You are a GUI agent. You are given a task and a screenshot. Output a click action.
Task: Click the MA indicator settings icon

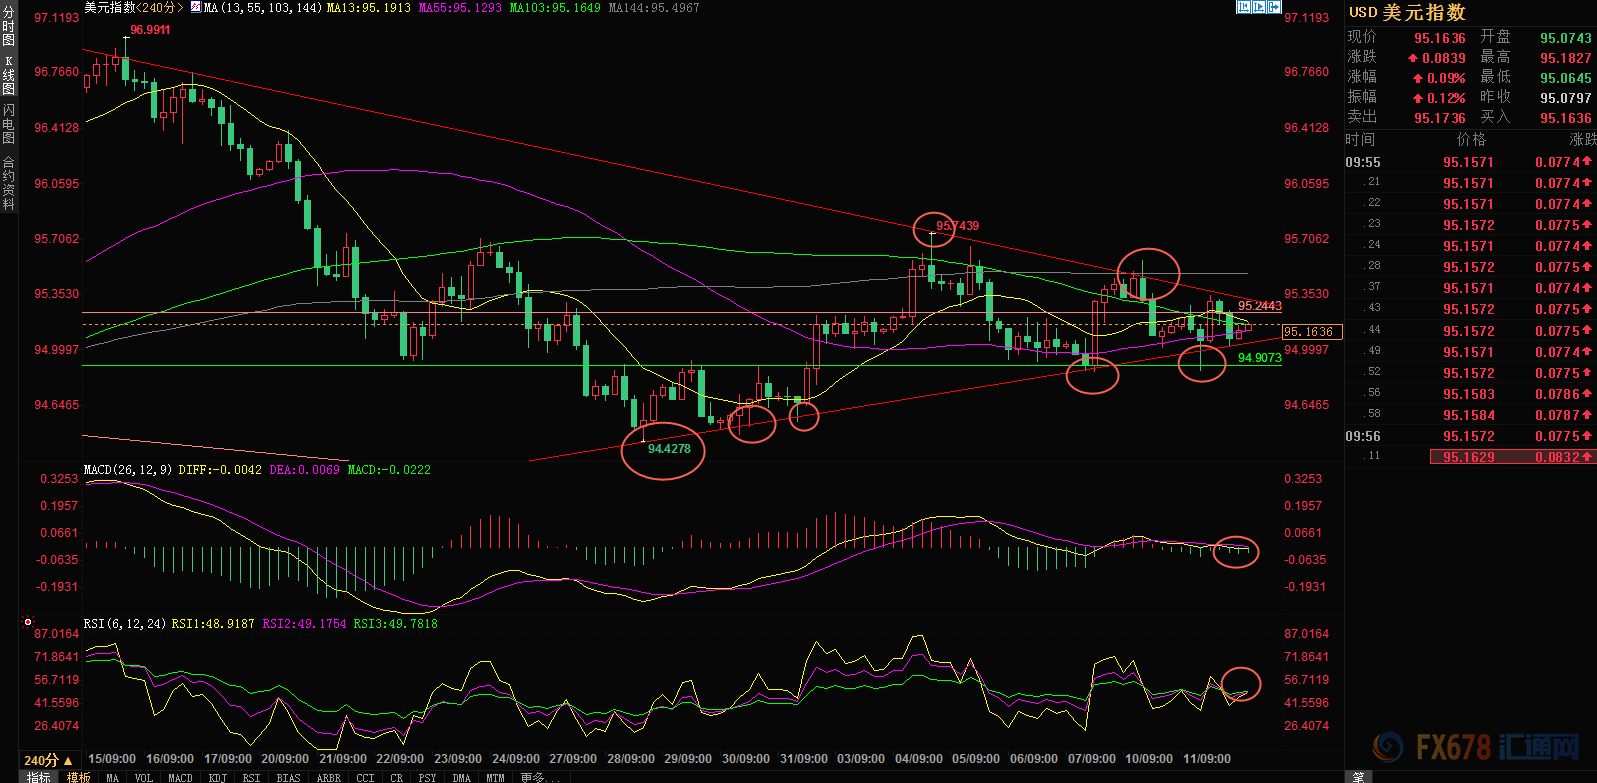pyautogui.click(x=195, y=7)
